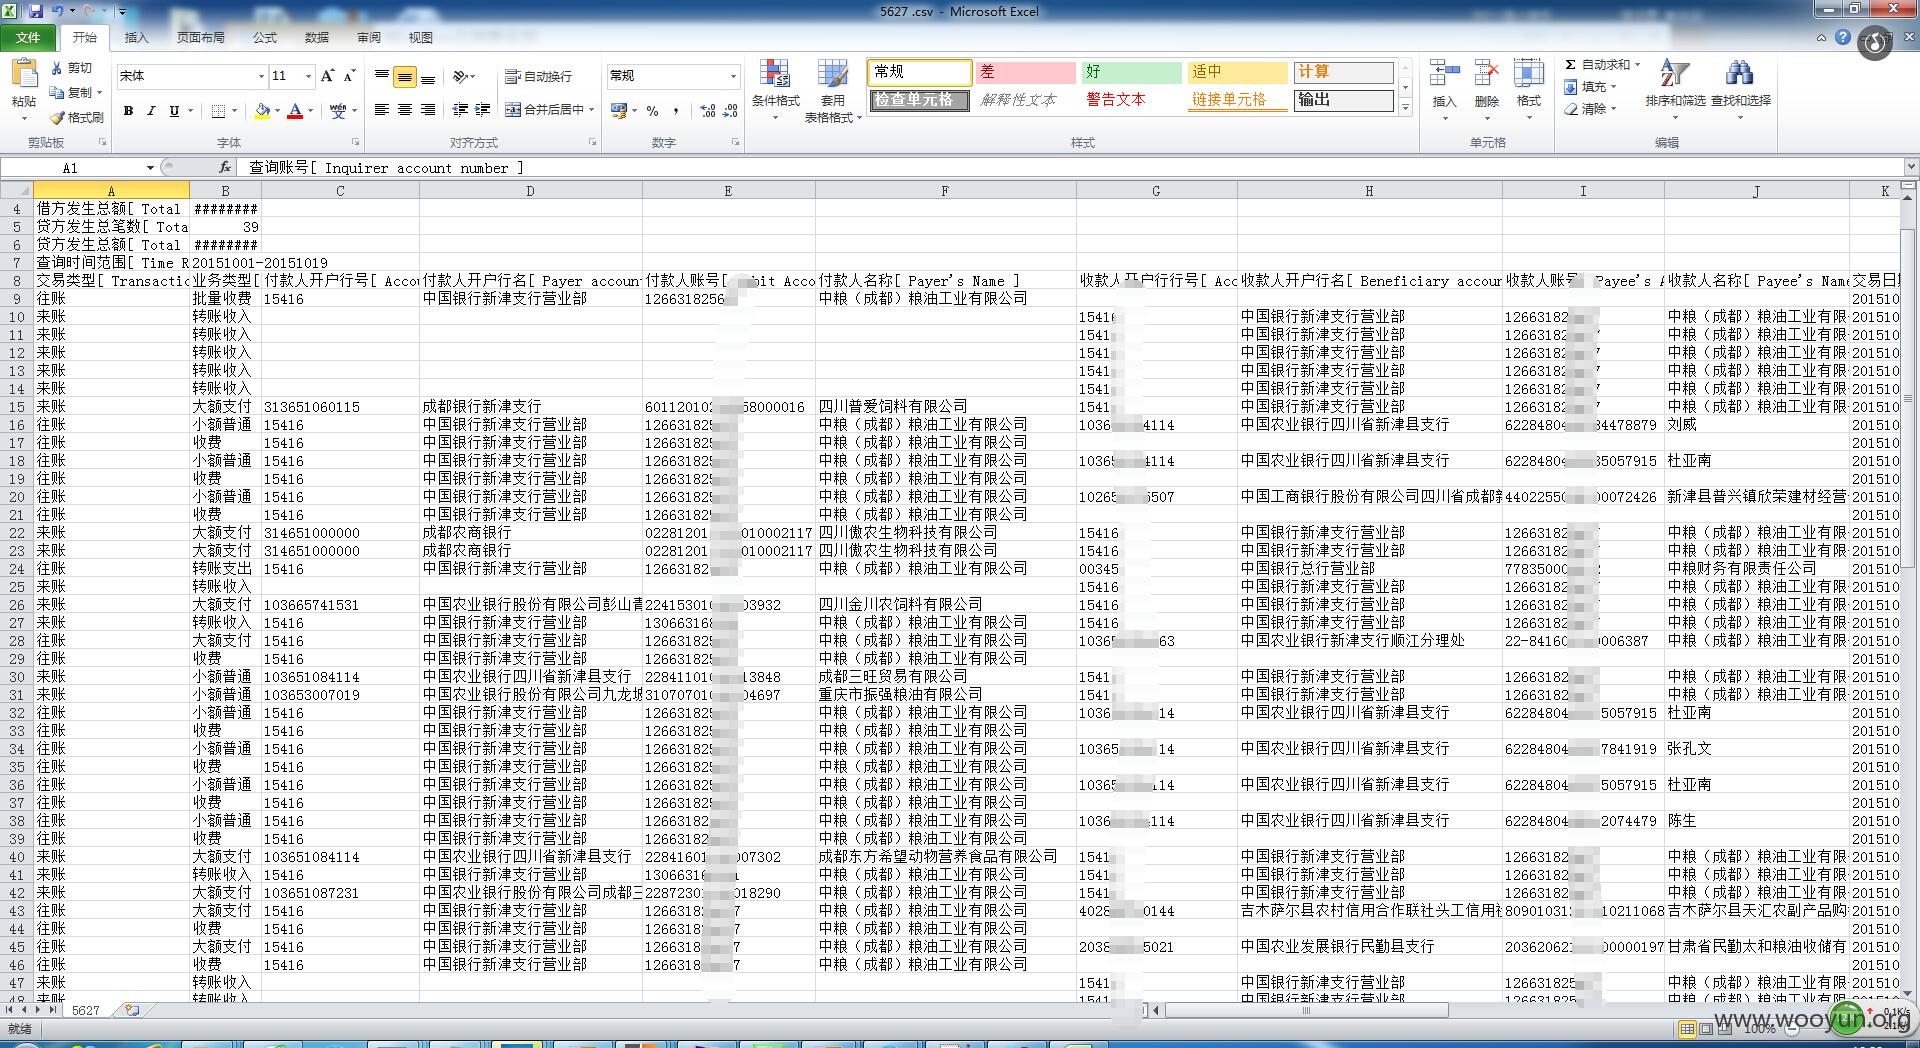This screenshot has width=1920, height=1048.
Task: Open the File (文件) tab
Action: pos(28,37)
